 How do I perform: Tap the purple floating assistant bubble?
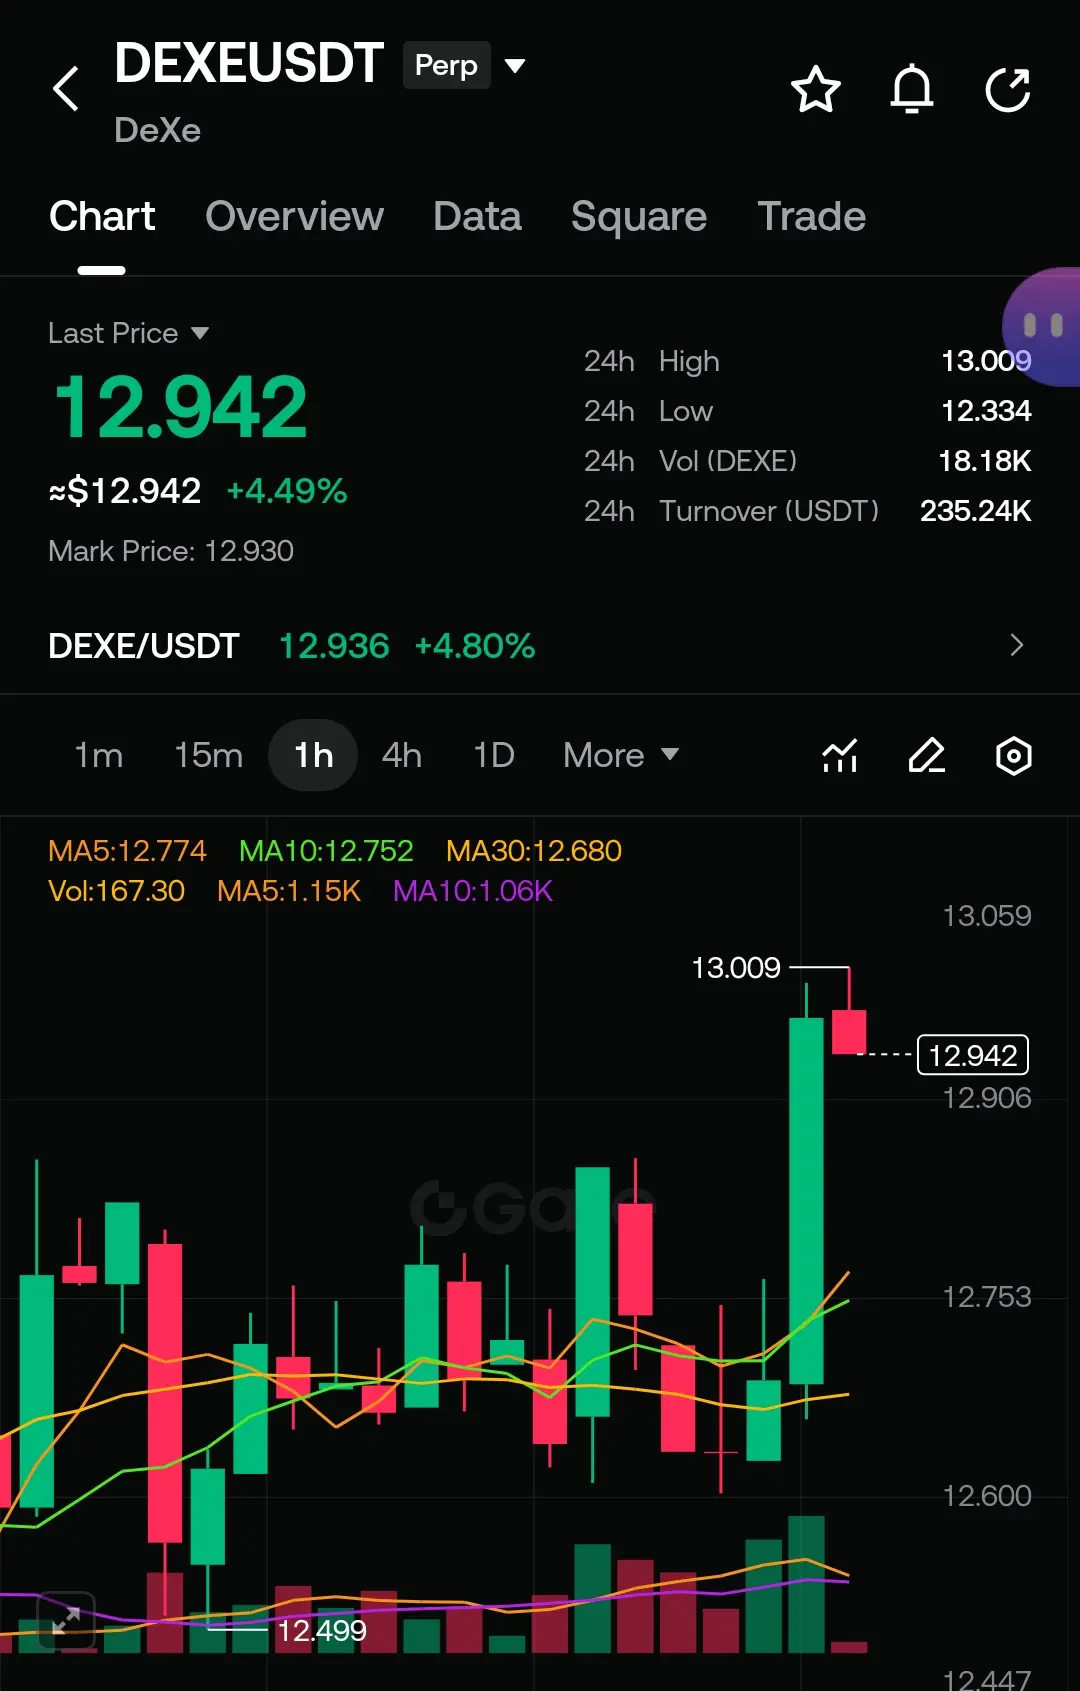pos(1041,326)
